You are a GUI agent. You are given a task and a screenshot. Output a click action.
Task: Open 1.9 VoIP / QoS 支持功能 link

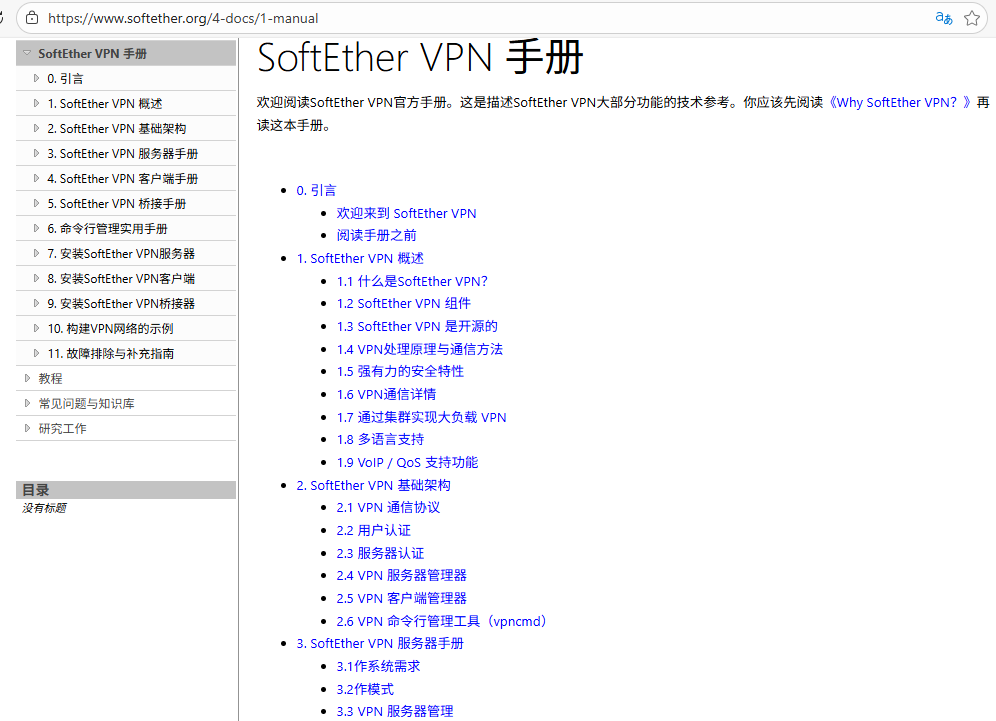pyautogui.click(x=407, y=462)
